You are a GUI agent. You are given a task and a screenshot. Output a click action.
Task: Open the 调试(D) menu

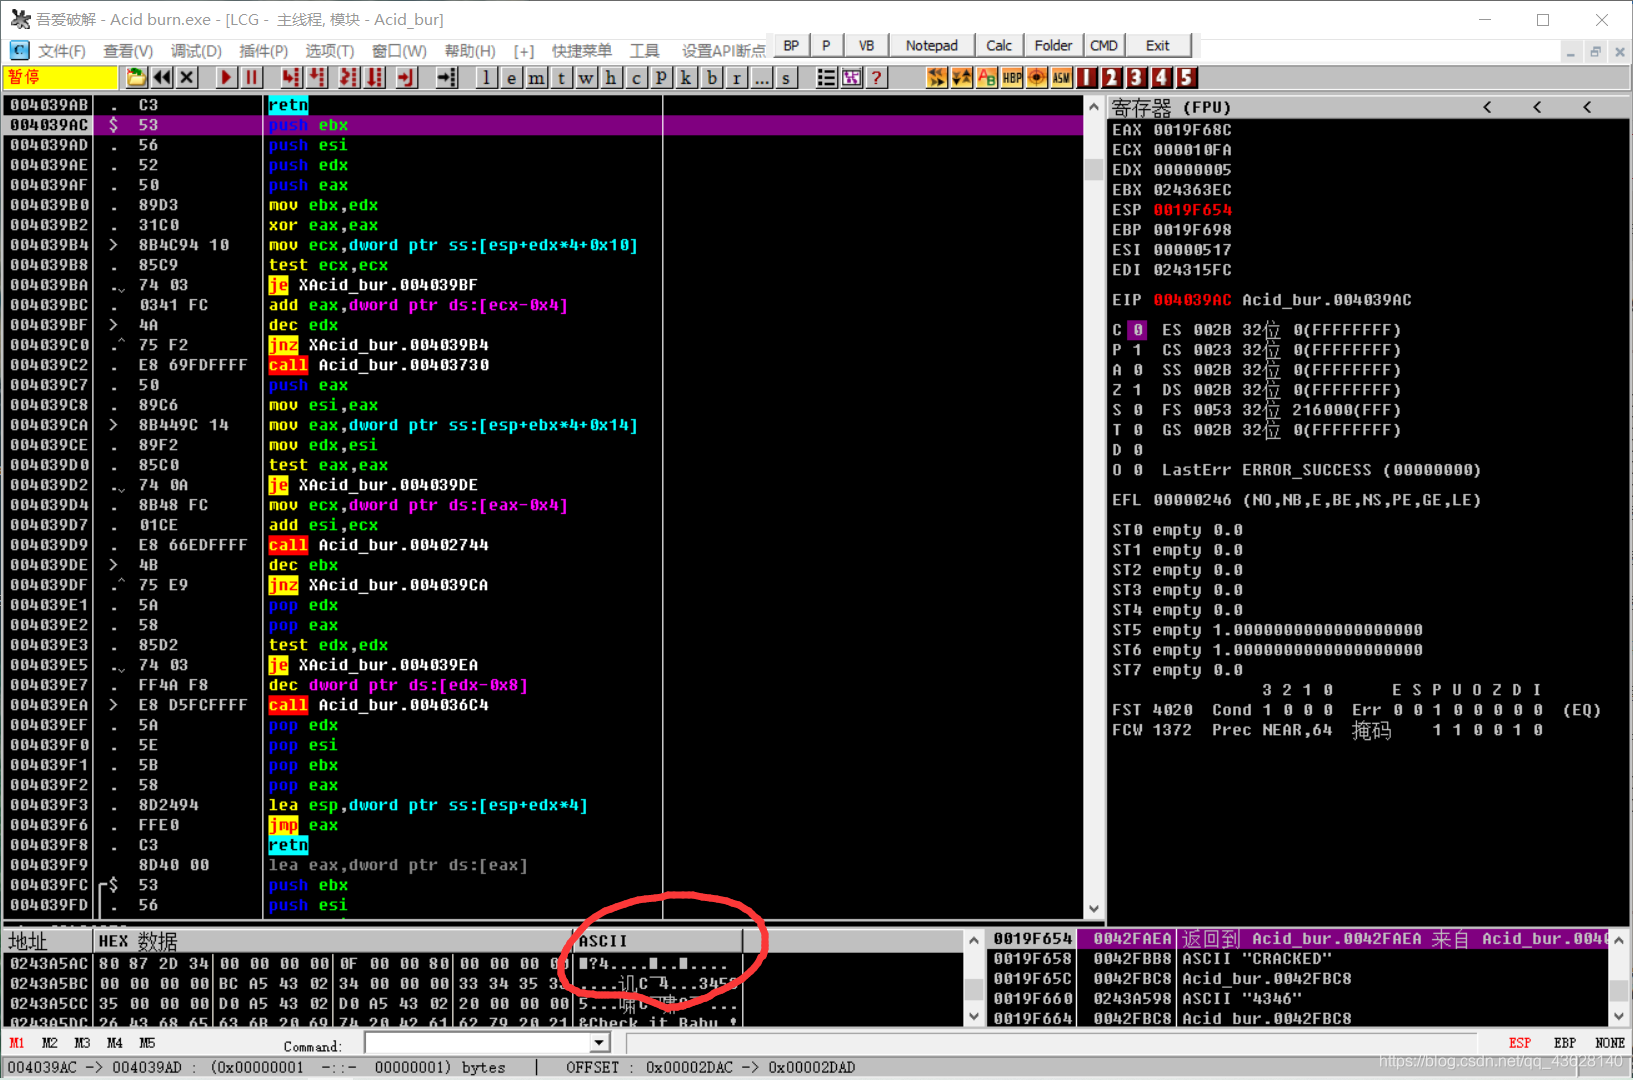point(196,51)
